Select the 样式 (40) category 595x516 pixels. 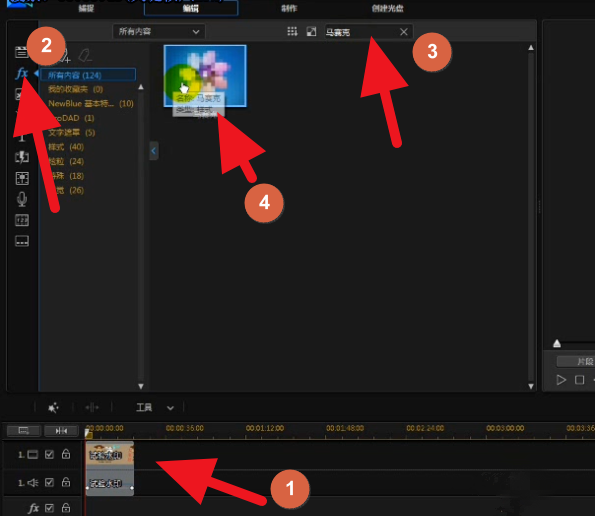pyautogui.click(x=66, y=147)
